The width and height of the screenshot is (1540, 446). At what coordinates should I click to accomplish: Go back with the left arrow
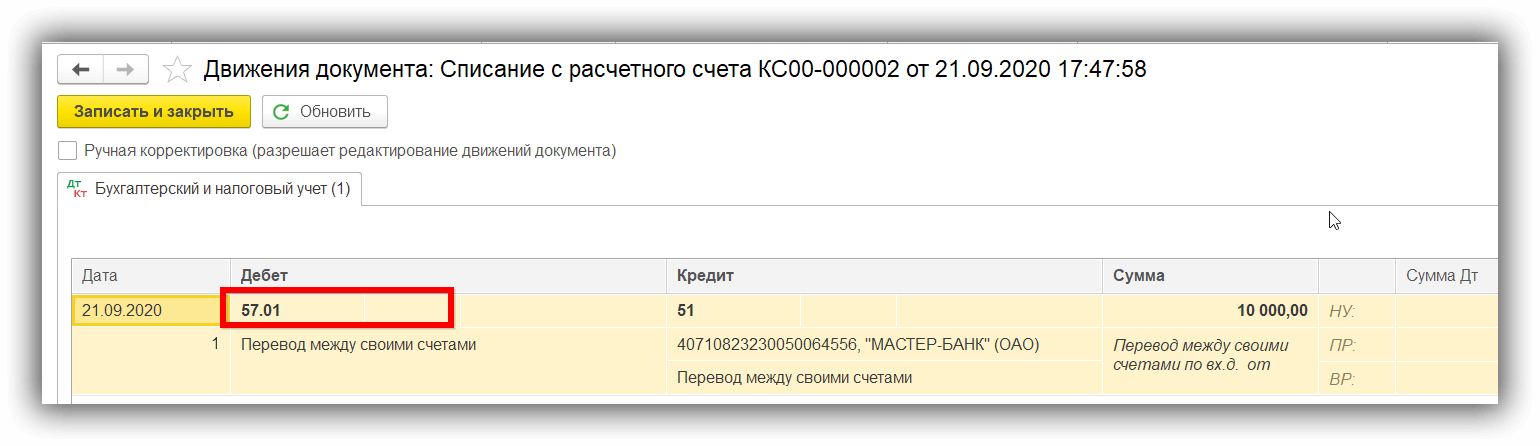pos(81,69)
